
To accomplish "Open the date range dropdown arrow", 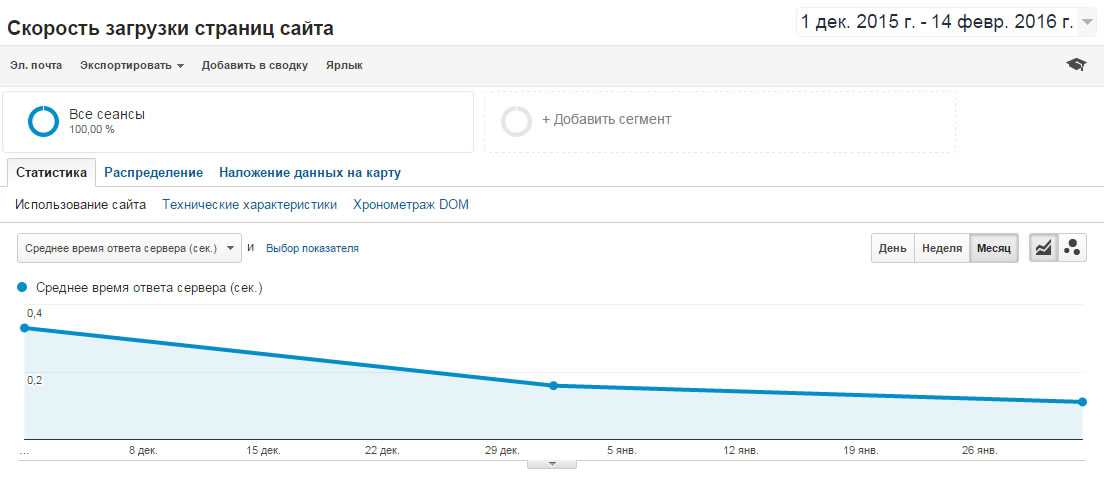I will click(x=1085, y=23).
